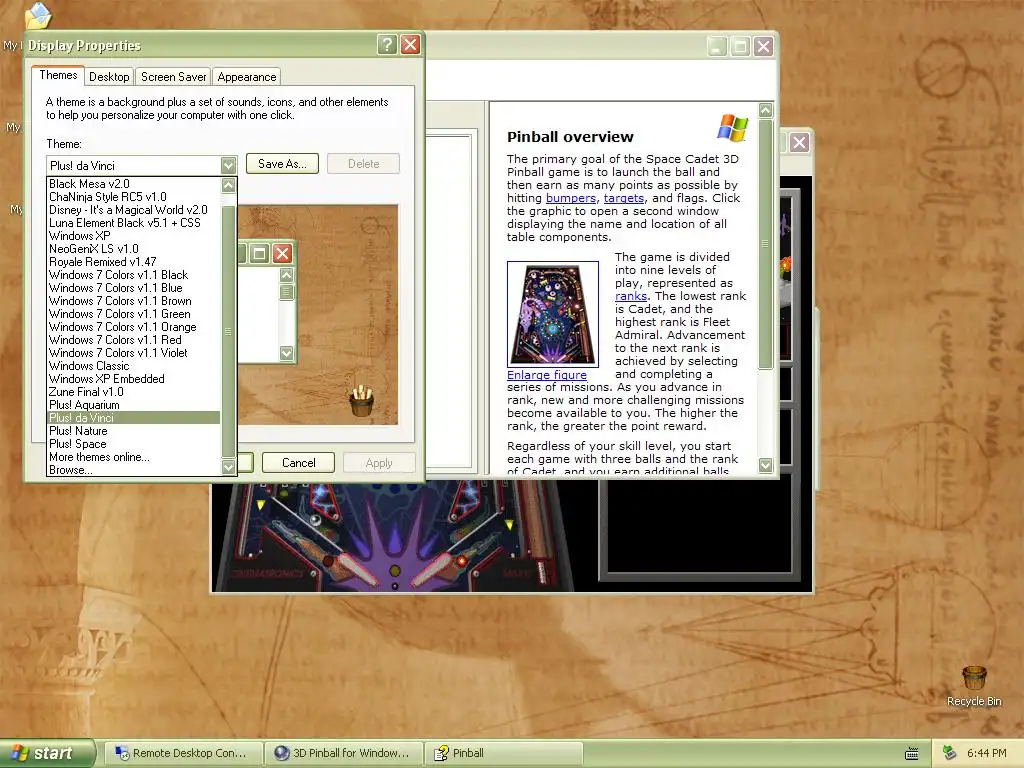
Task: Click the Windows logo in help pane
Action: (732, 127)
